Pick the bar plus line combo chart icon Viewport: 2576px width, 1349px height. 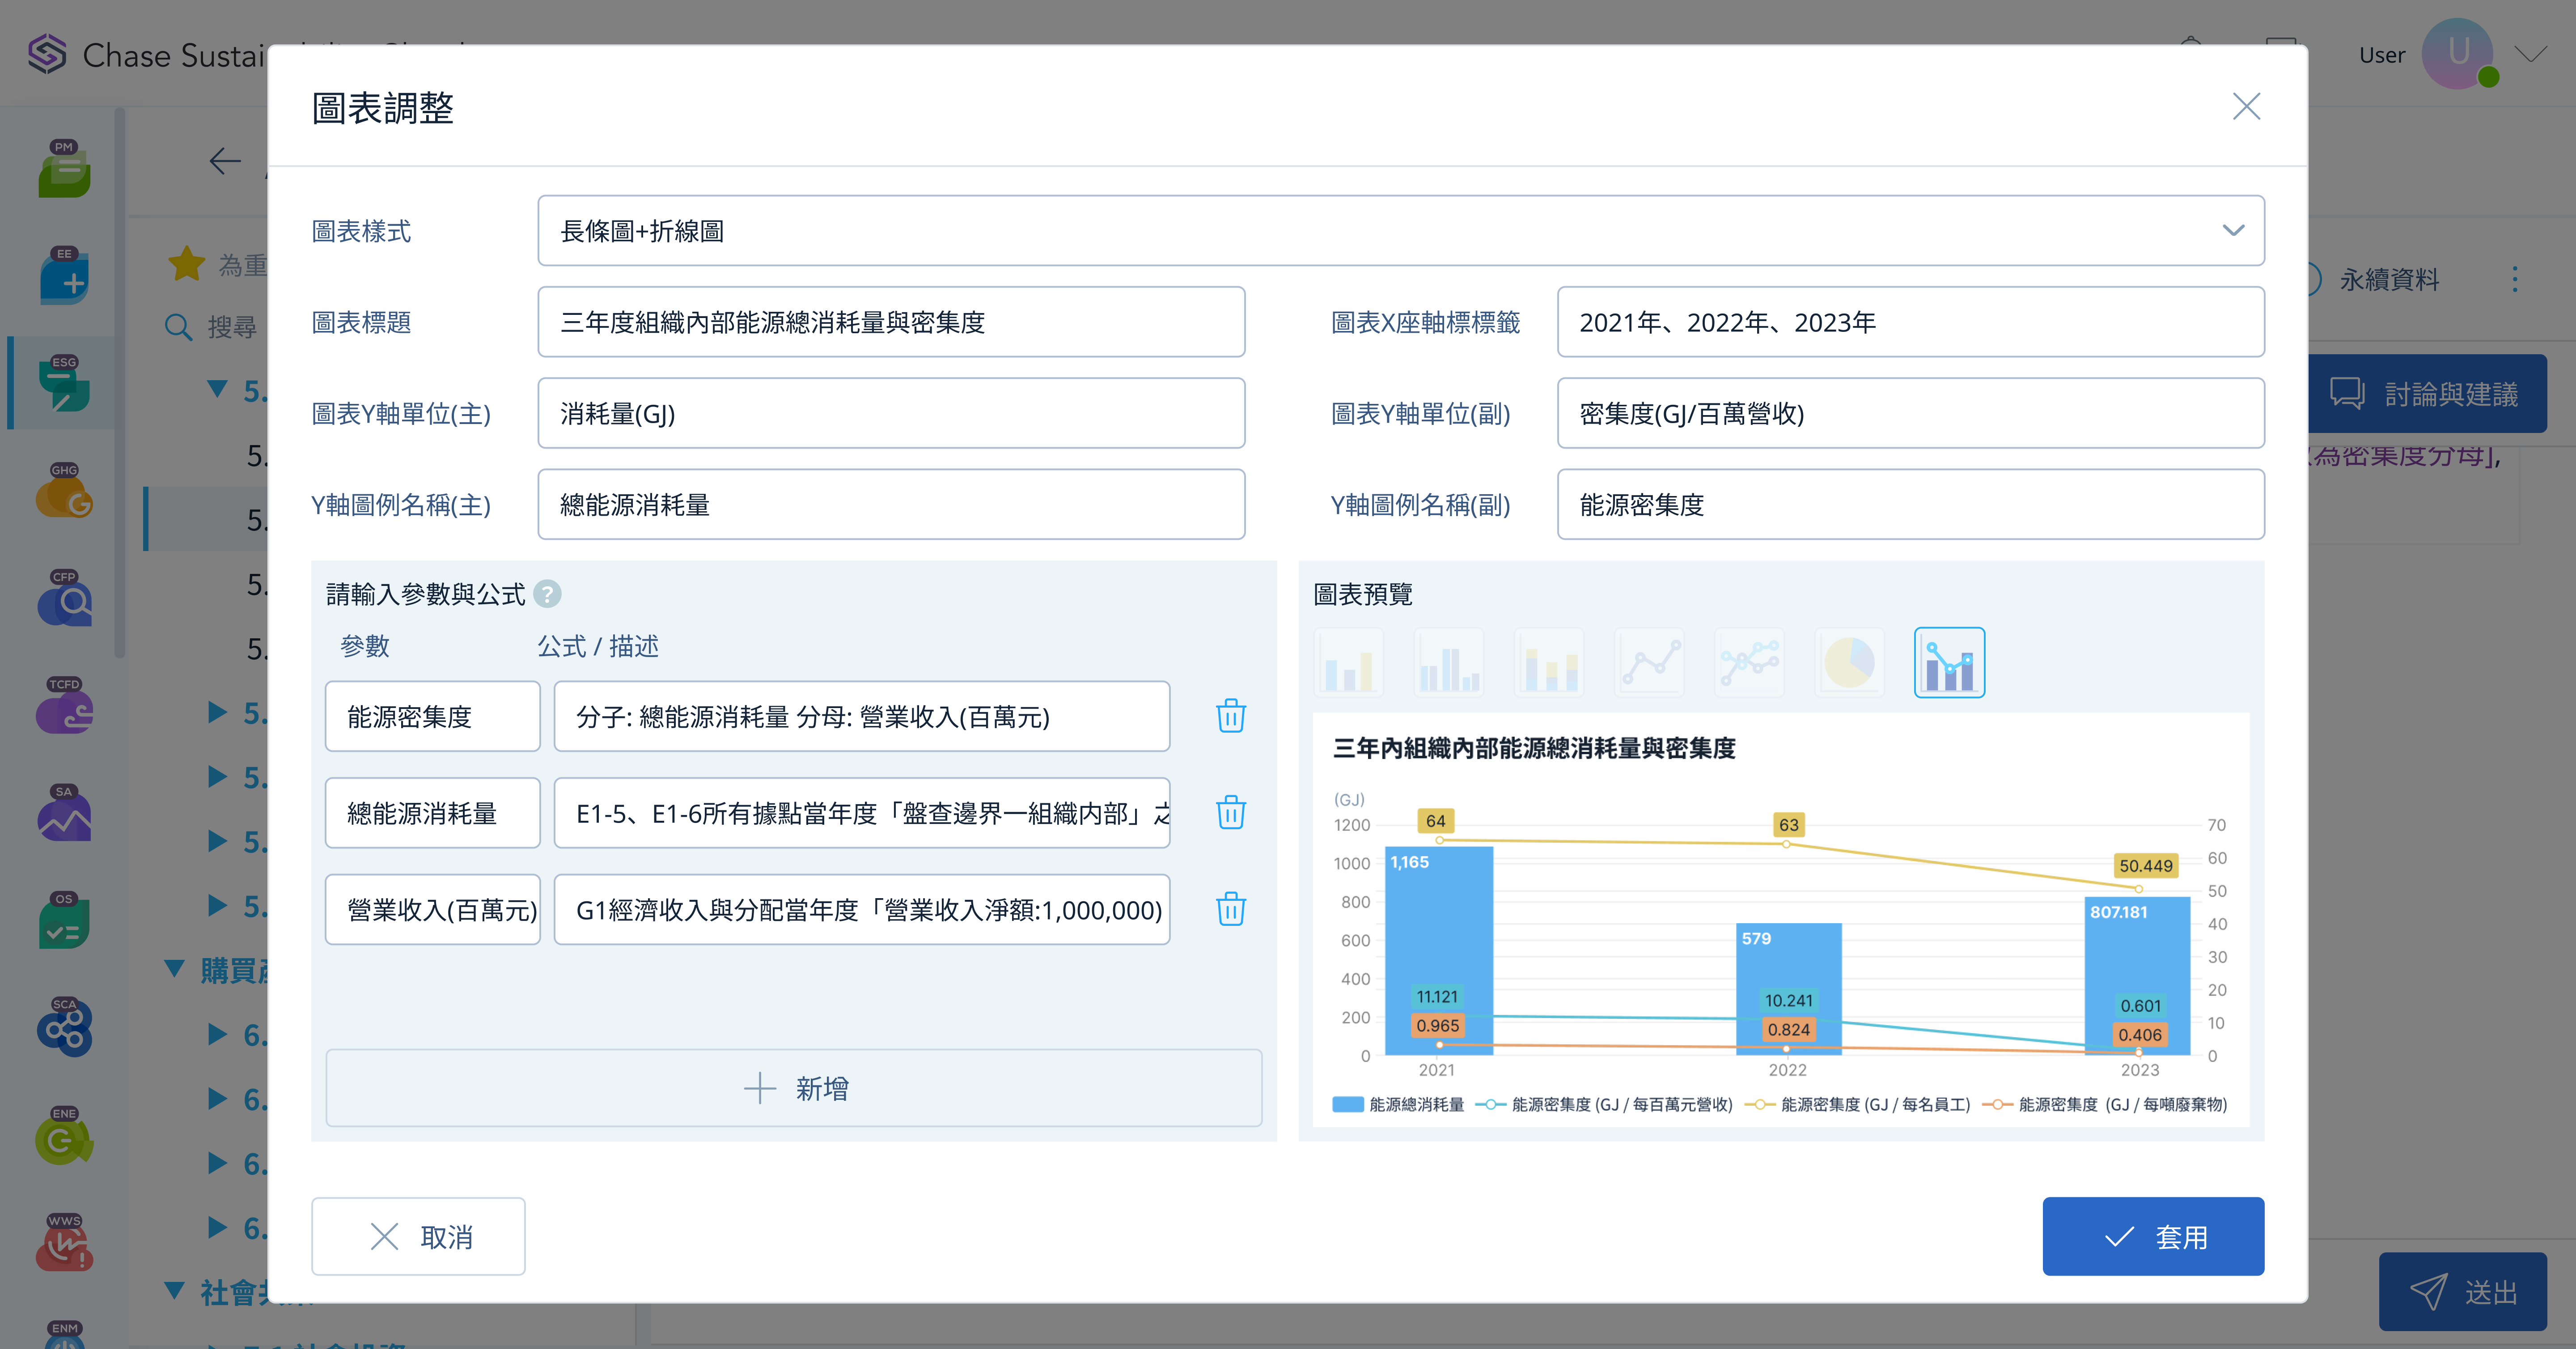click(x=1948, y=662)
